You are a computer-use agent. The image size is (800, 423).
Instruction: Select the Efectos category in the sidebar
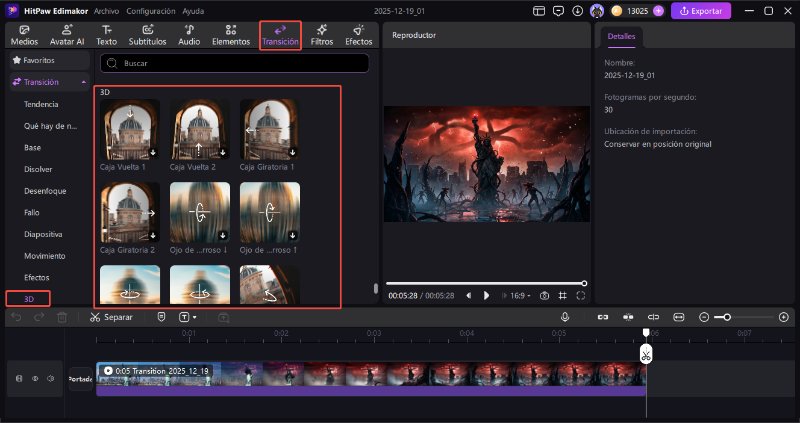pos(36,278)
